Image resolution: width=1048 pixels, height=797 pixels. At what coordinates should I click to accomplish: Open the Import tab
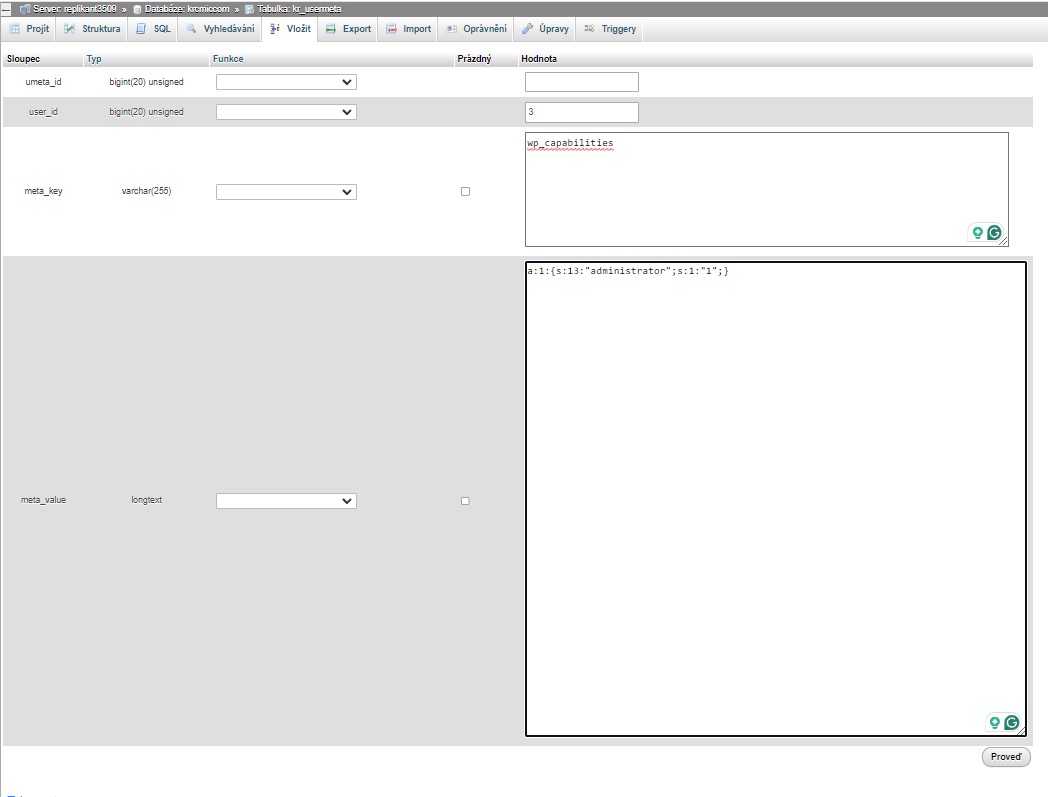coord(408,29)
